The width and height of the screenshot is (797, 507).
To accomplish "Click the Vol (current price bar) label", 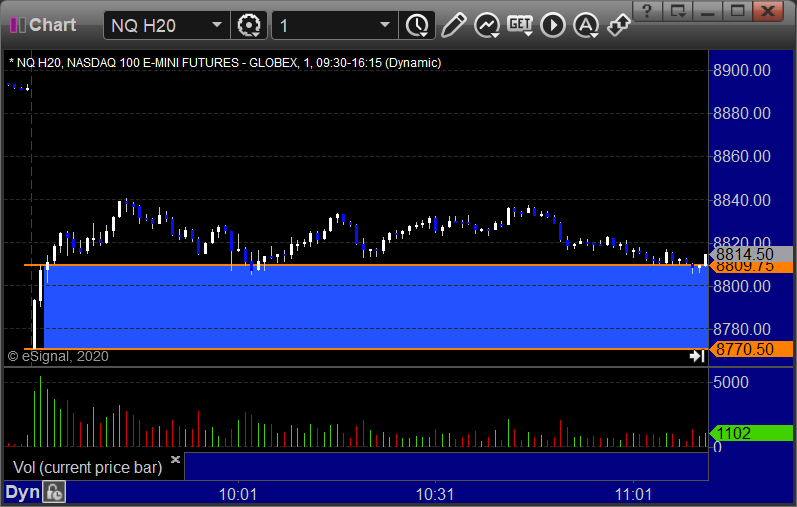I will coord(87,467).
